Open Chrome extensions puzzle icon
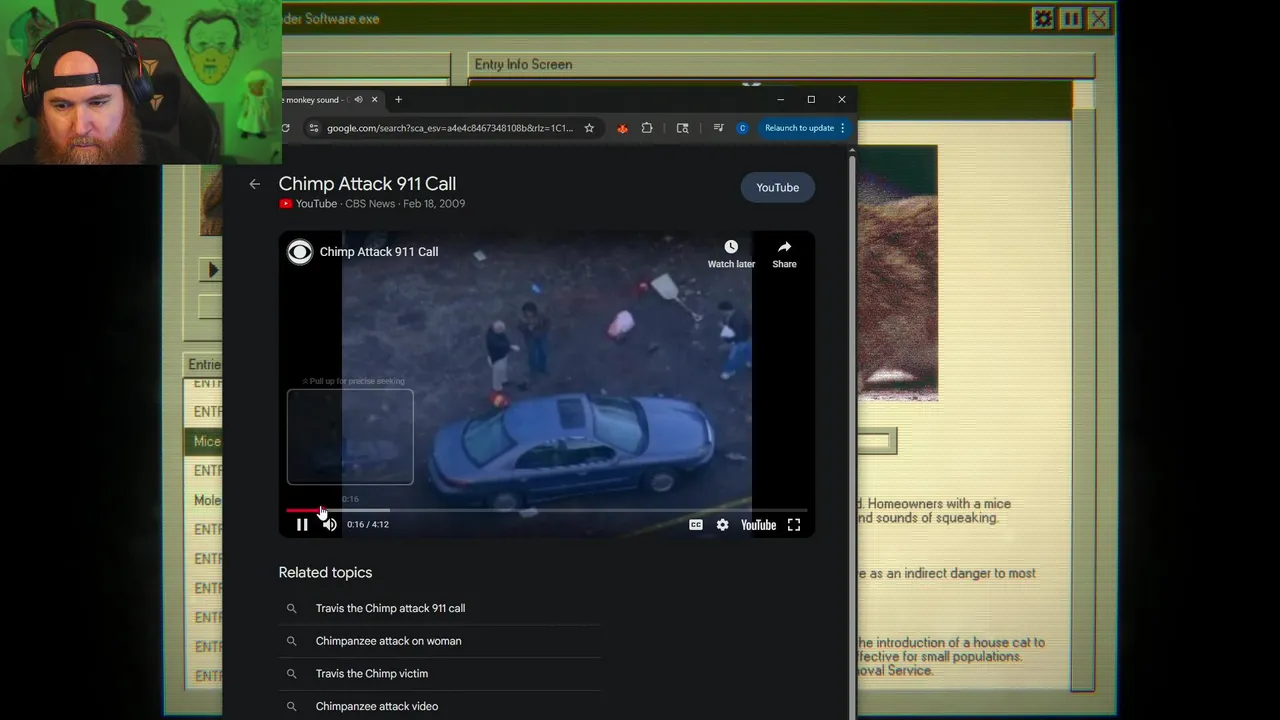Image resolution: width=1280 pixels, height=720 pixels. tap(647, 128)
